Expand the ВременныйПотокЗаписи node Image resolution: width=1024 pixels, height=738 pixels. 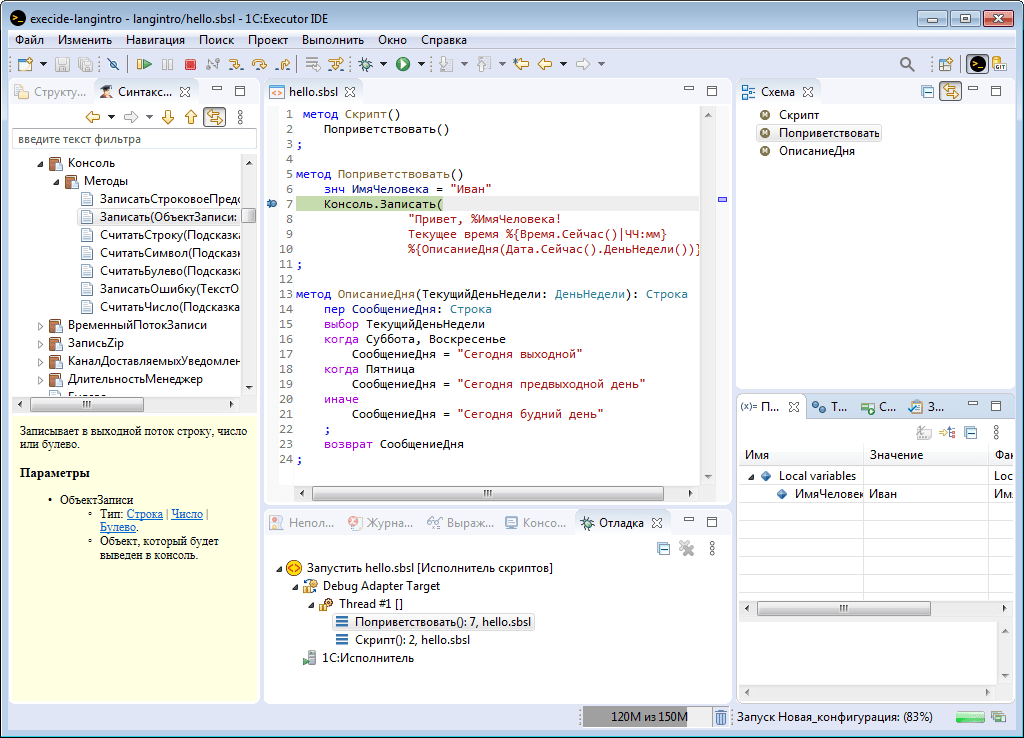coord(40,326)
